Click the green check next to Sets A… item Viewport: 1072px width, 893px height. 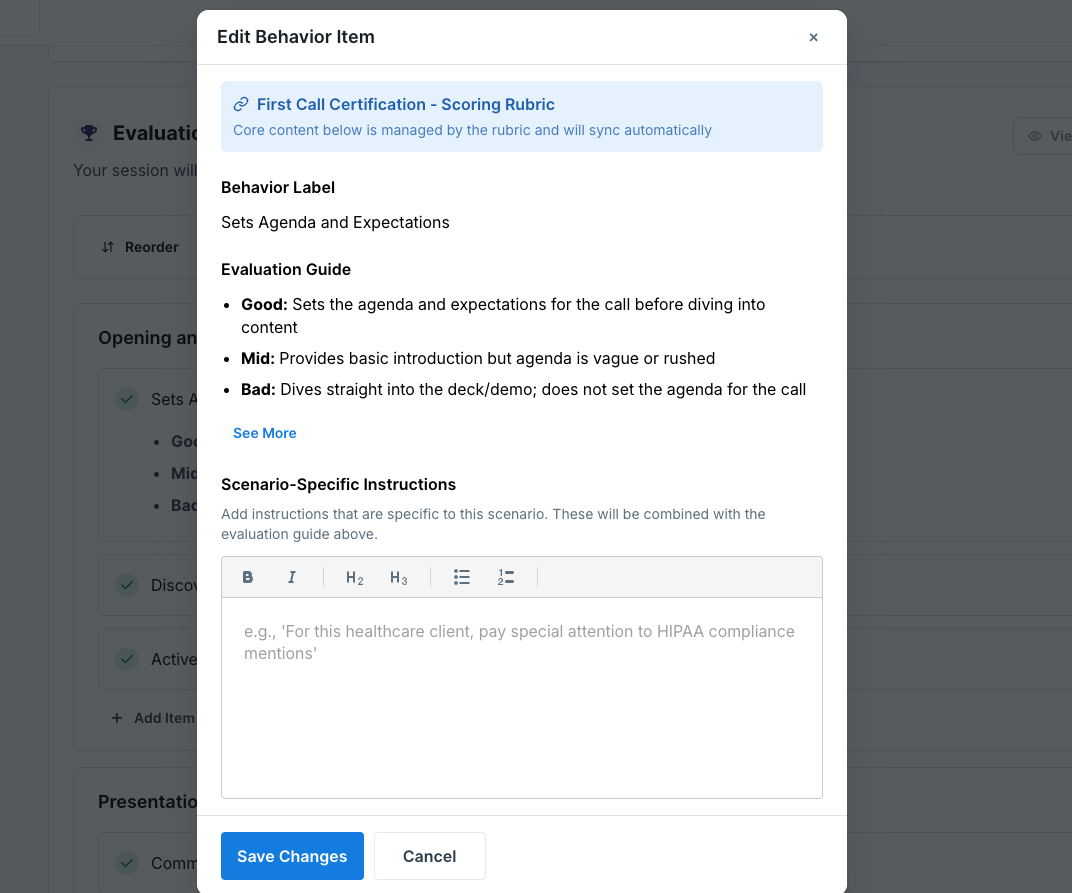[126, 399]
